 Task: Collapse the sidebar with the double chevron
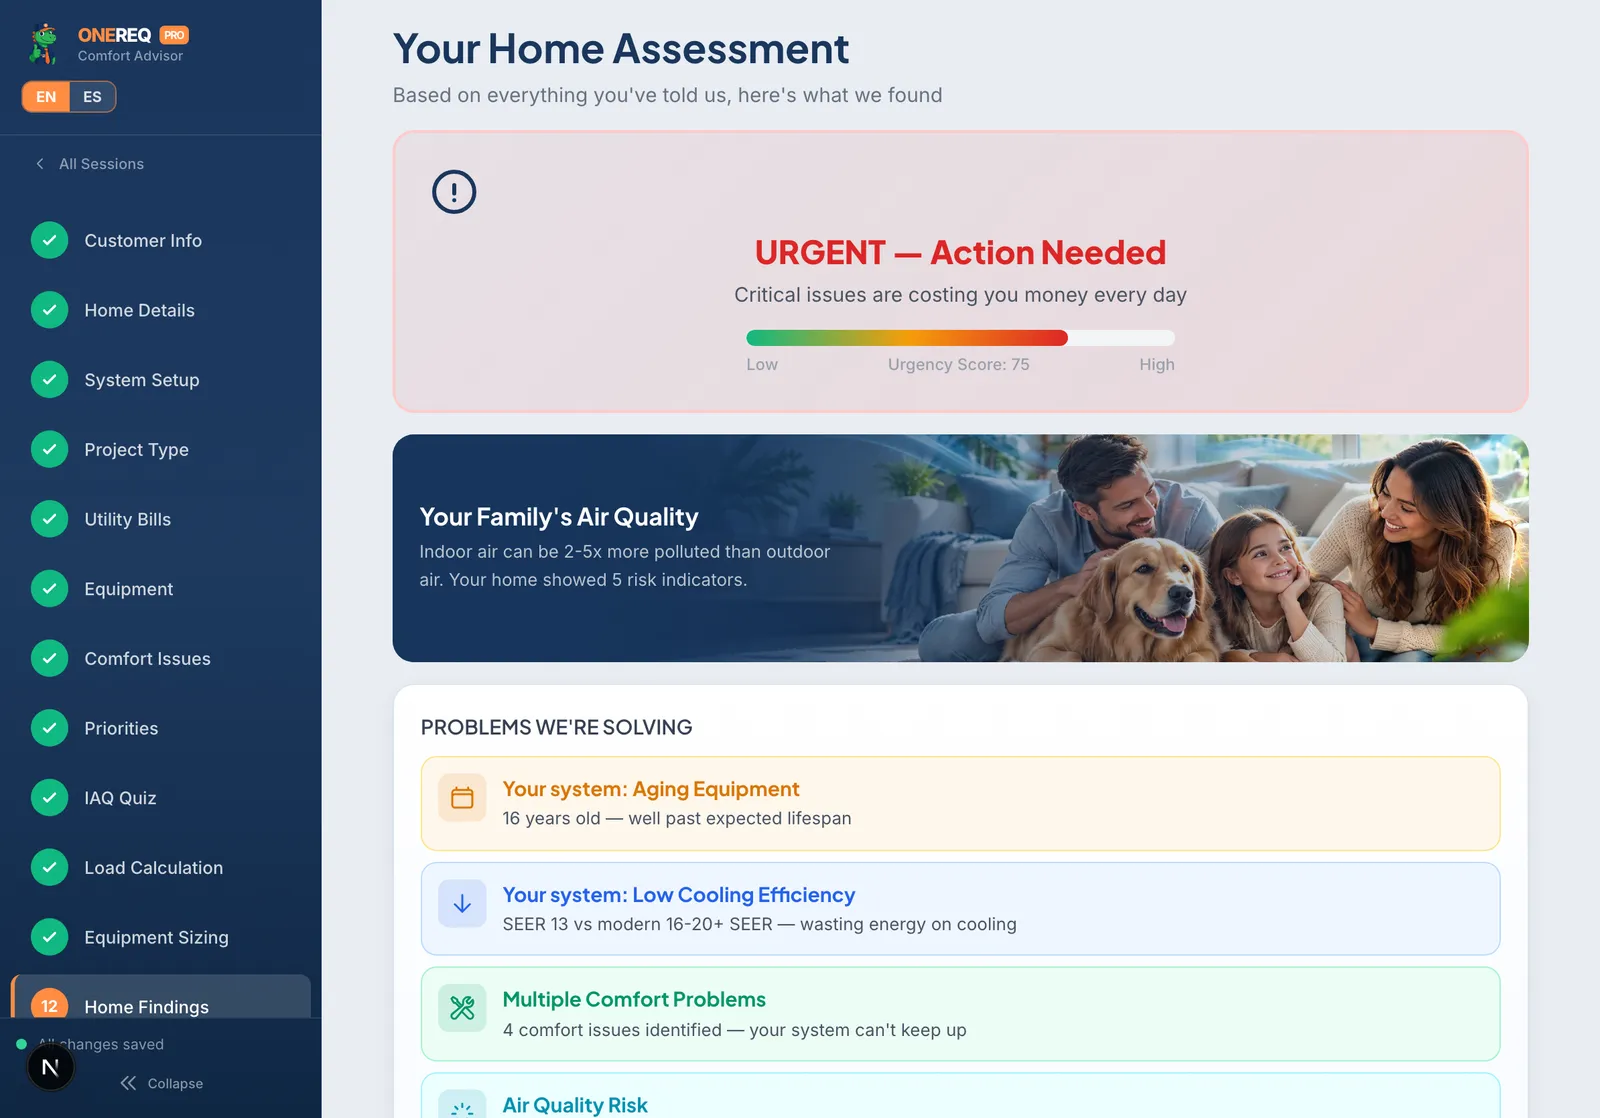(128, 1083)
